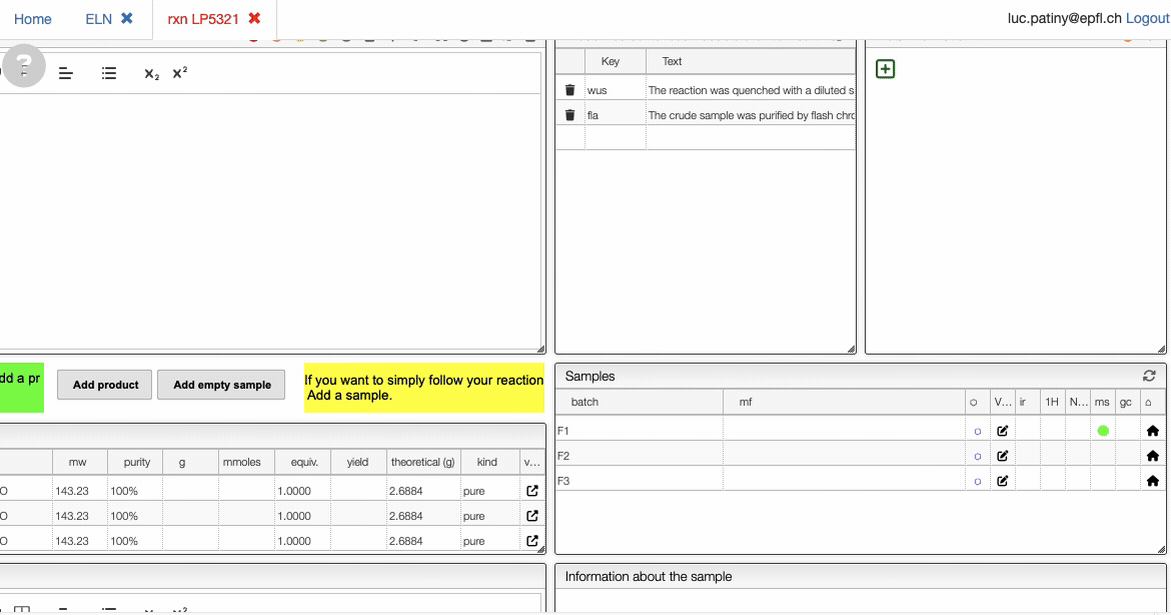Click the Add product button

[x=105, y=385]
